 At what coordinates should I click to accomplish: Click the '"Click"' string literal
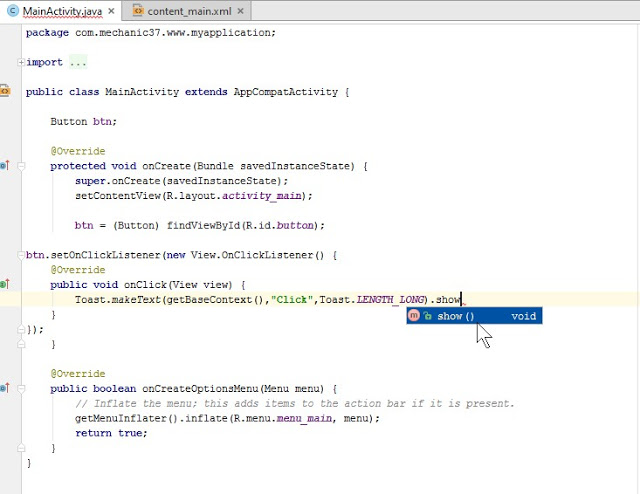292,300
